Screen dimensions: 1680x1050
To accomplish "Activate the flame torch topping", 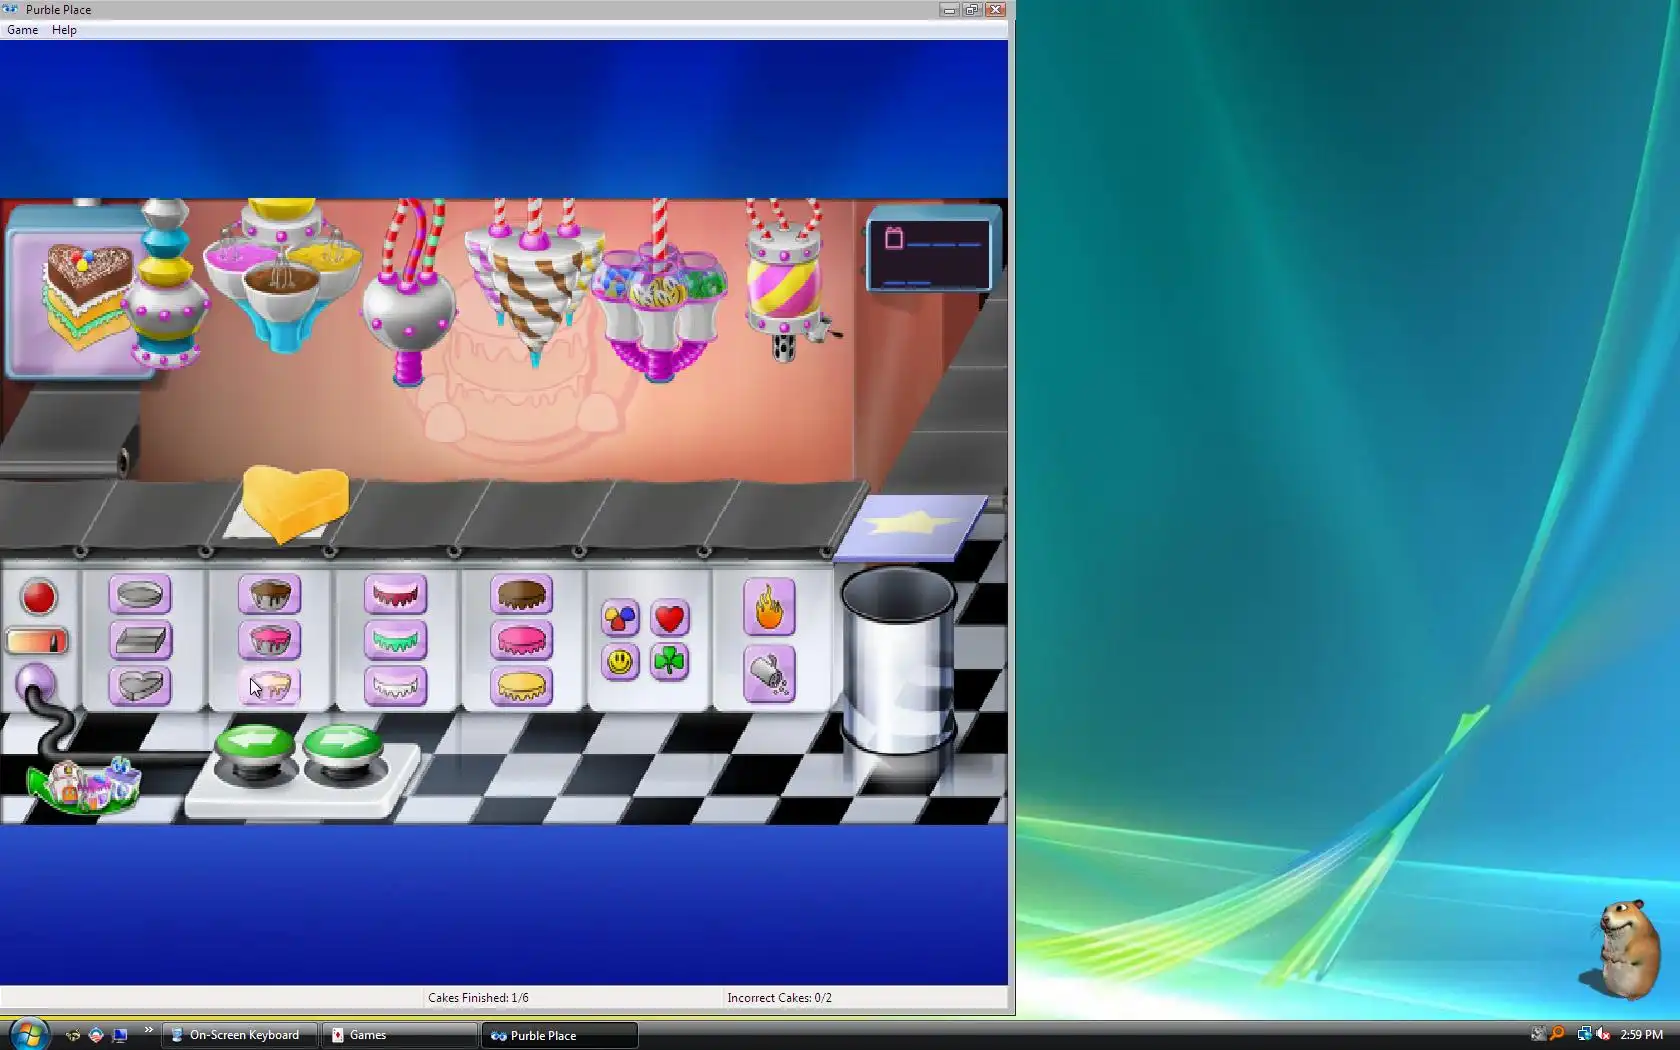I will pyautogui.click(x=769, y=607).
